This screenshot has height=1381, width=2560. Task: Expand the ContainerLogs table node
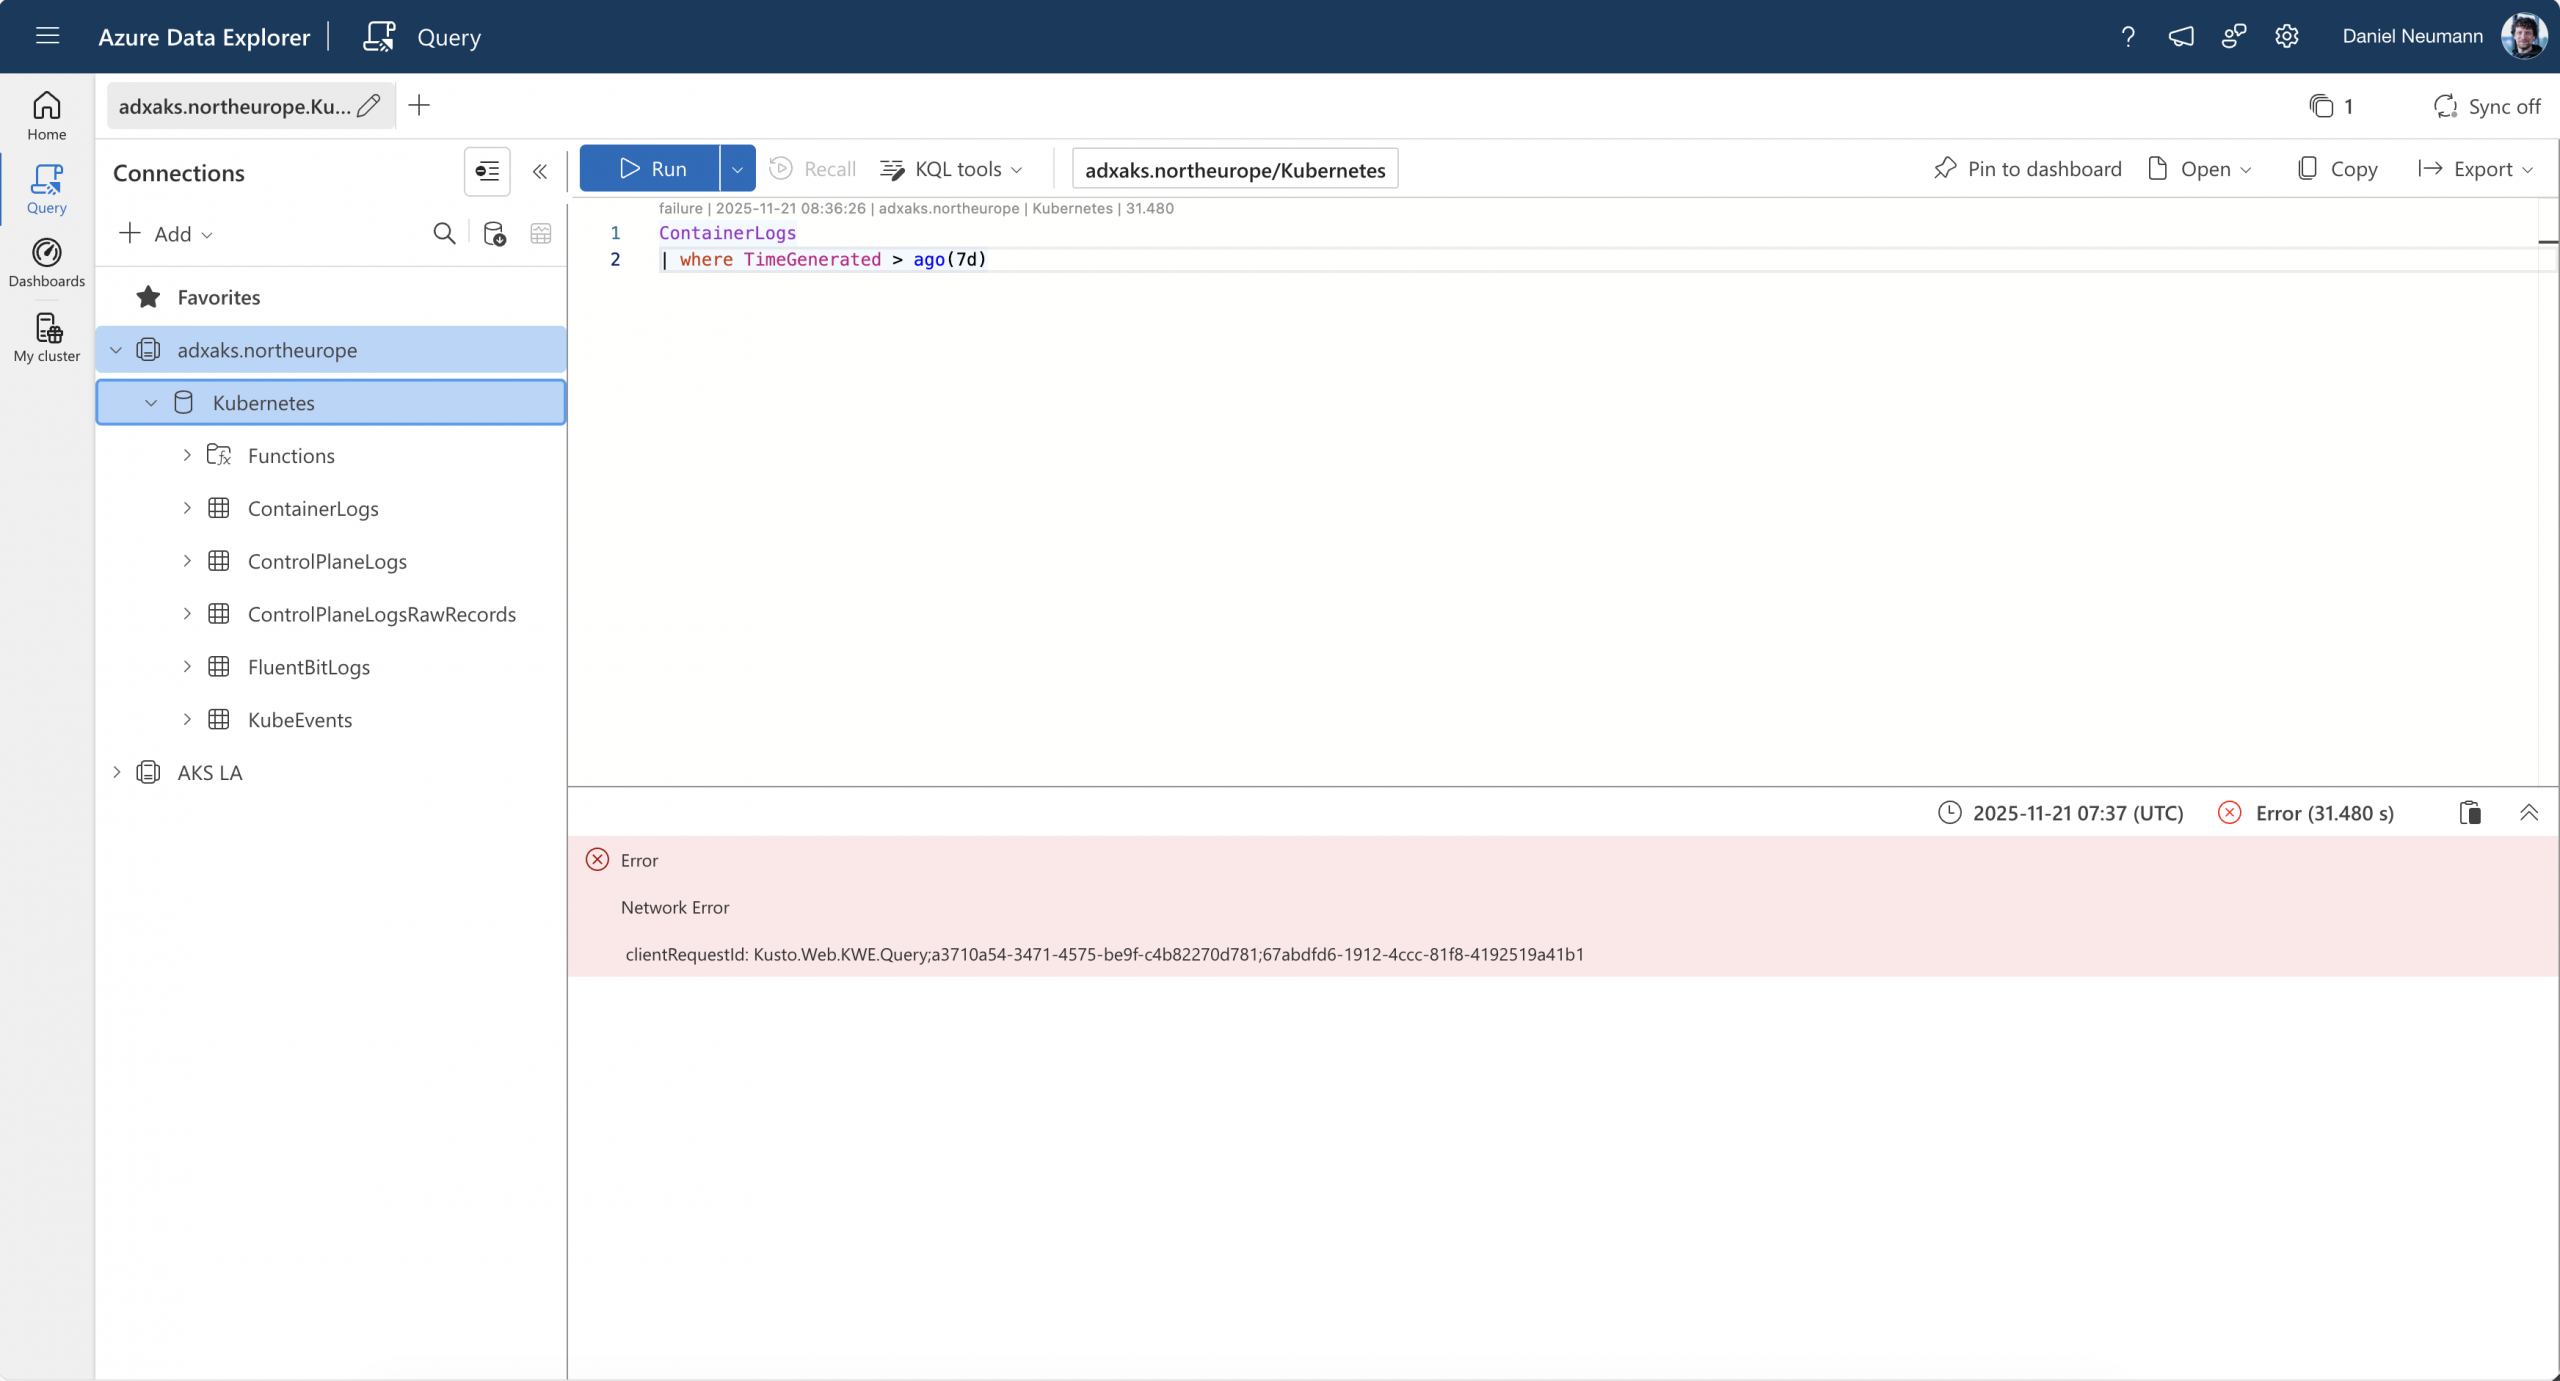point(187,508)
